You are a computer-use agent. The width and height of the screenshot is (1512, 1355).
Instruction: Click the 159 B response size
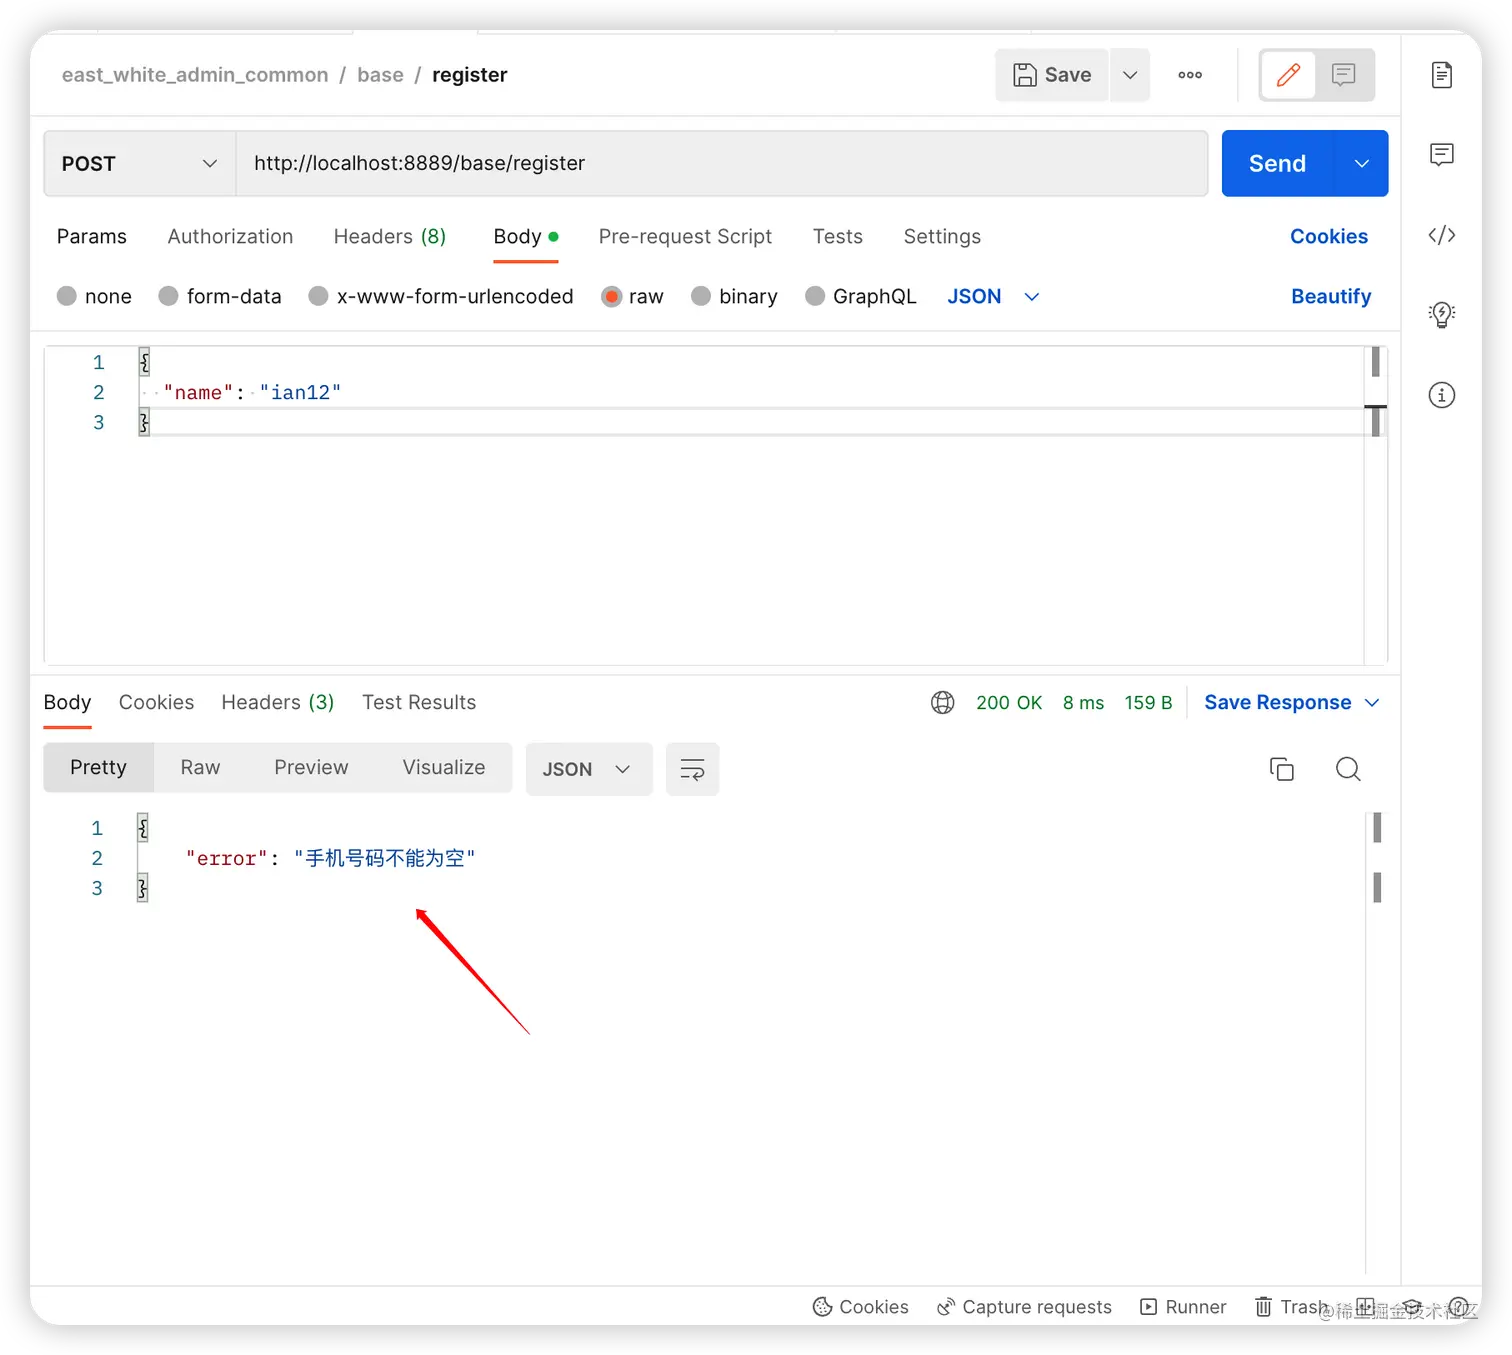tap(1148, 703)
